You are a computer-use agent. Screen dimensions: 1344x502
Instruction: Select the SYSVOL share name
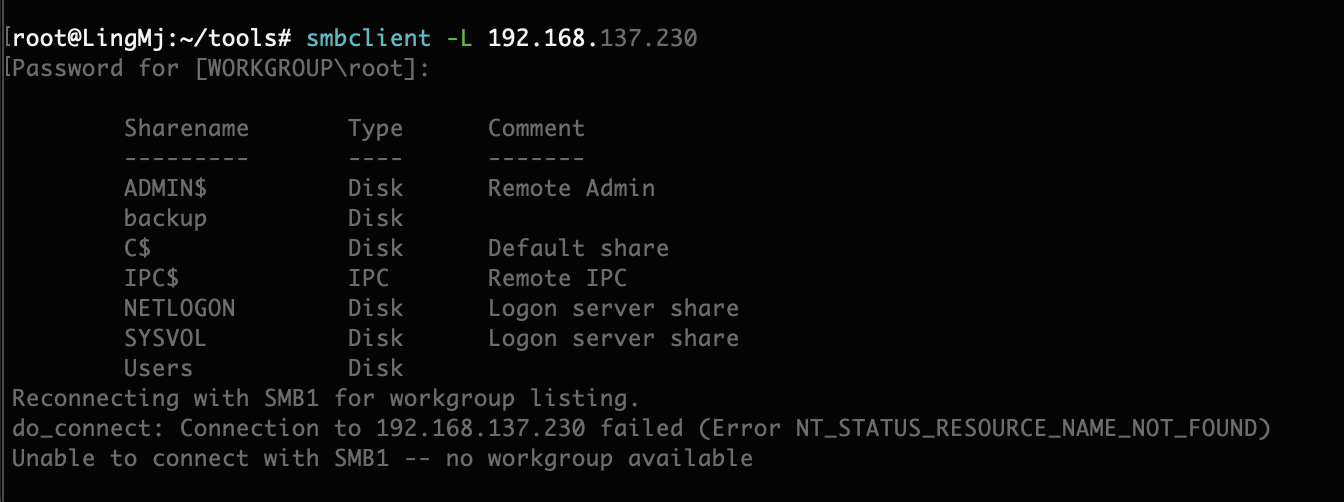(x=165, y=338)
